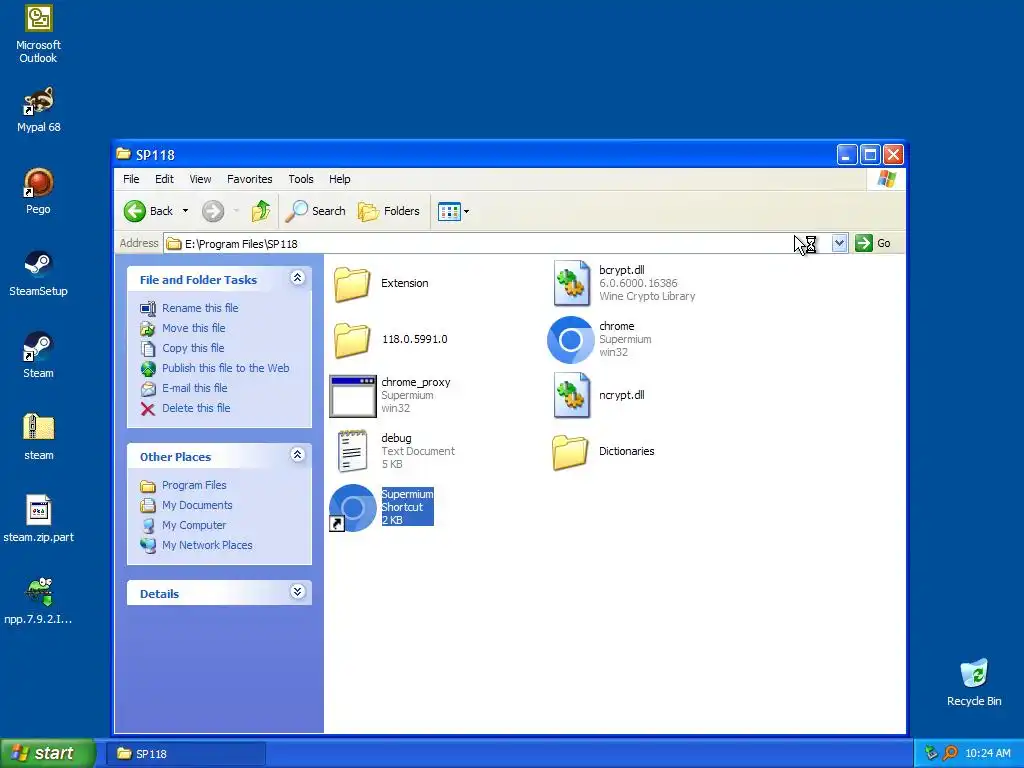Click Copy this file
Image resolution: width=1024 pixels, height=768 pixels.
(x=182, y=348)
